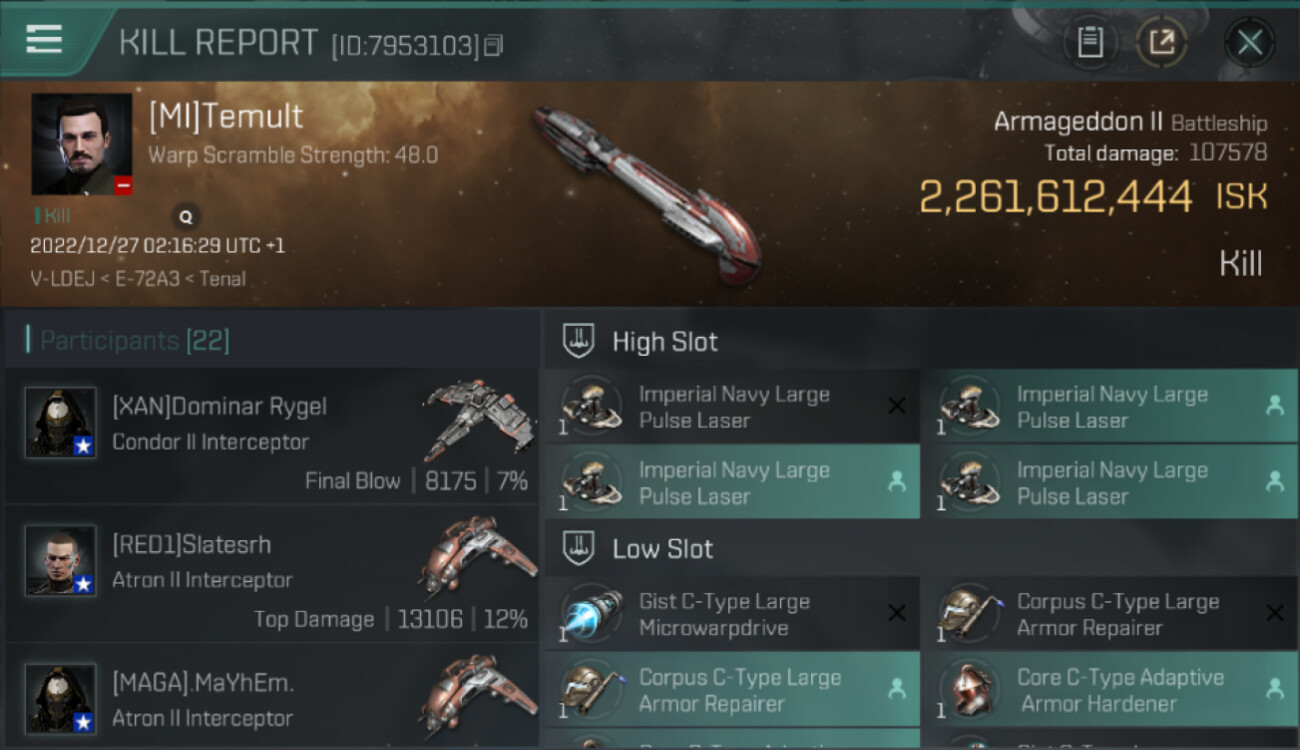Click the destroyed Corpus C-Type Large Armor Repairer
Image resolution: width=1300 pixels, height=750 pixels.
[1108, 614]
